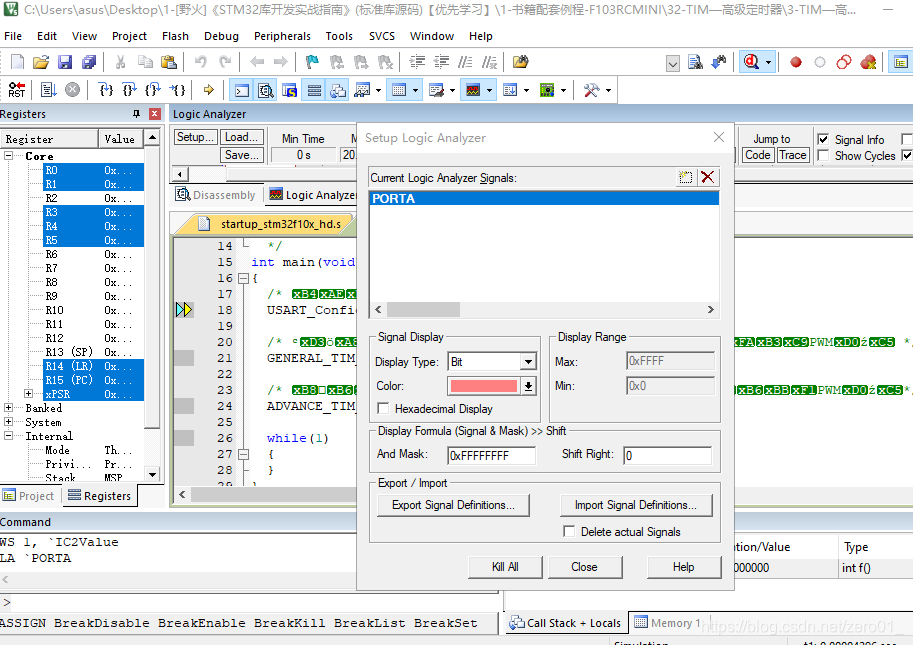
Task: Open the SVCS menu
Action: [381, 36]
